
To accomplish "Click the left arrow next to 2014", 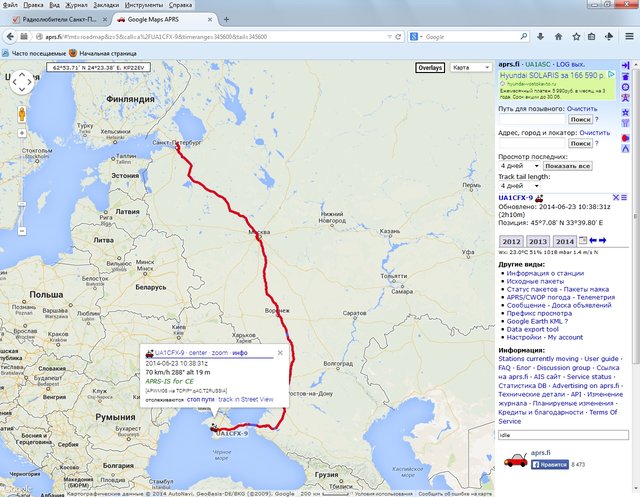I will coord(592,241).
